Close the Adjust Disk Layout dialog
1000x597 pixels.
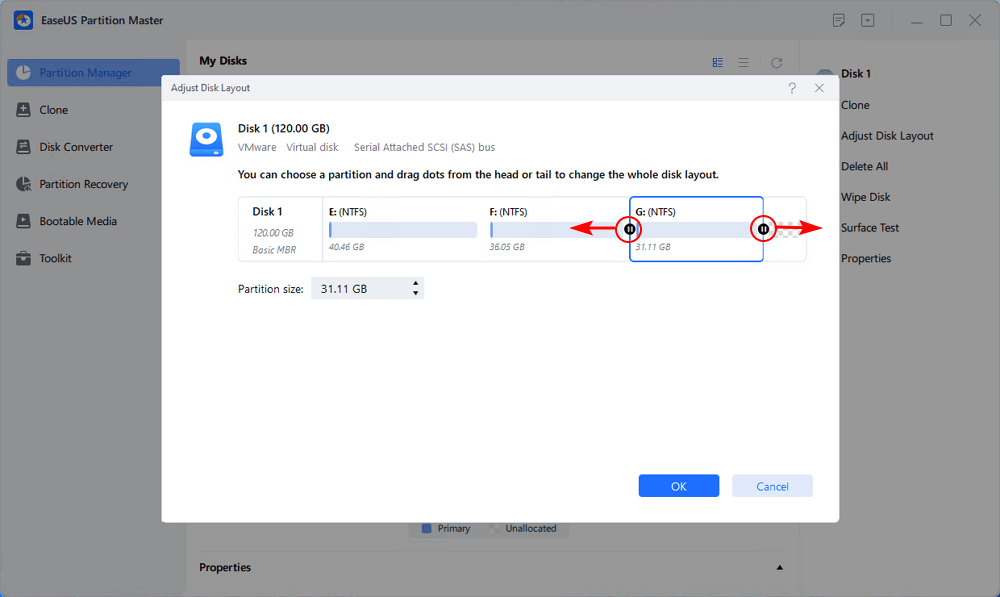pyautogui.click(x=820, y=88)
